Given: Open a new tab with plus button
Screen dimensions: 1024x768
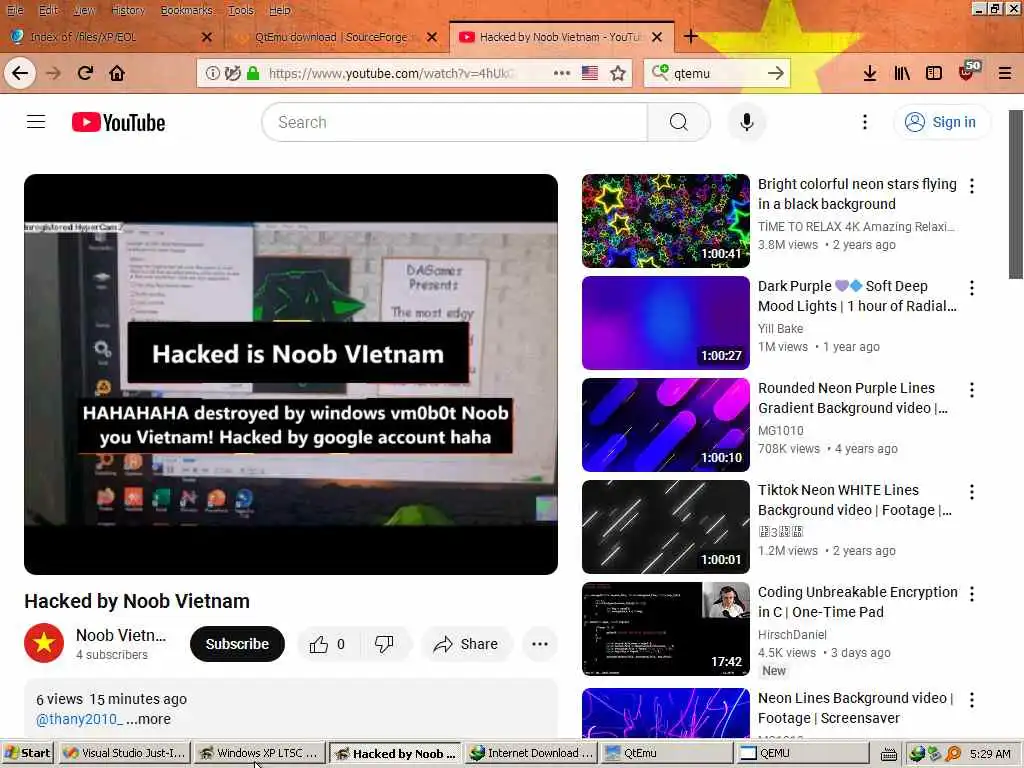Looking at the screenshot, I should pyautogui.click(x=690, y=37).
